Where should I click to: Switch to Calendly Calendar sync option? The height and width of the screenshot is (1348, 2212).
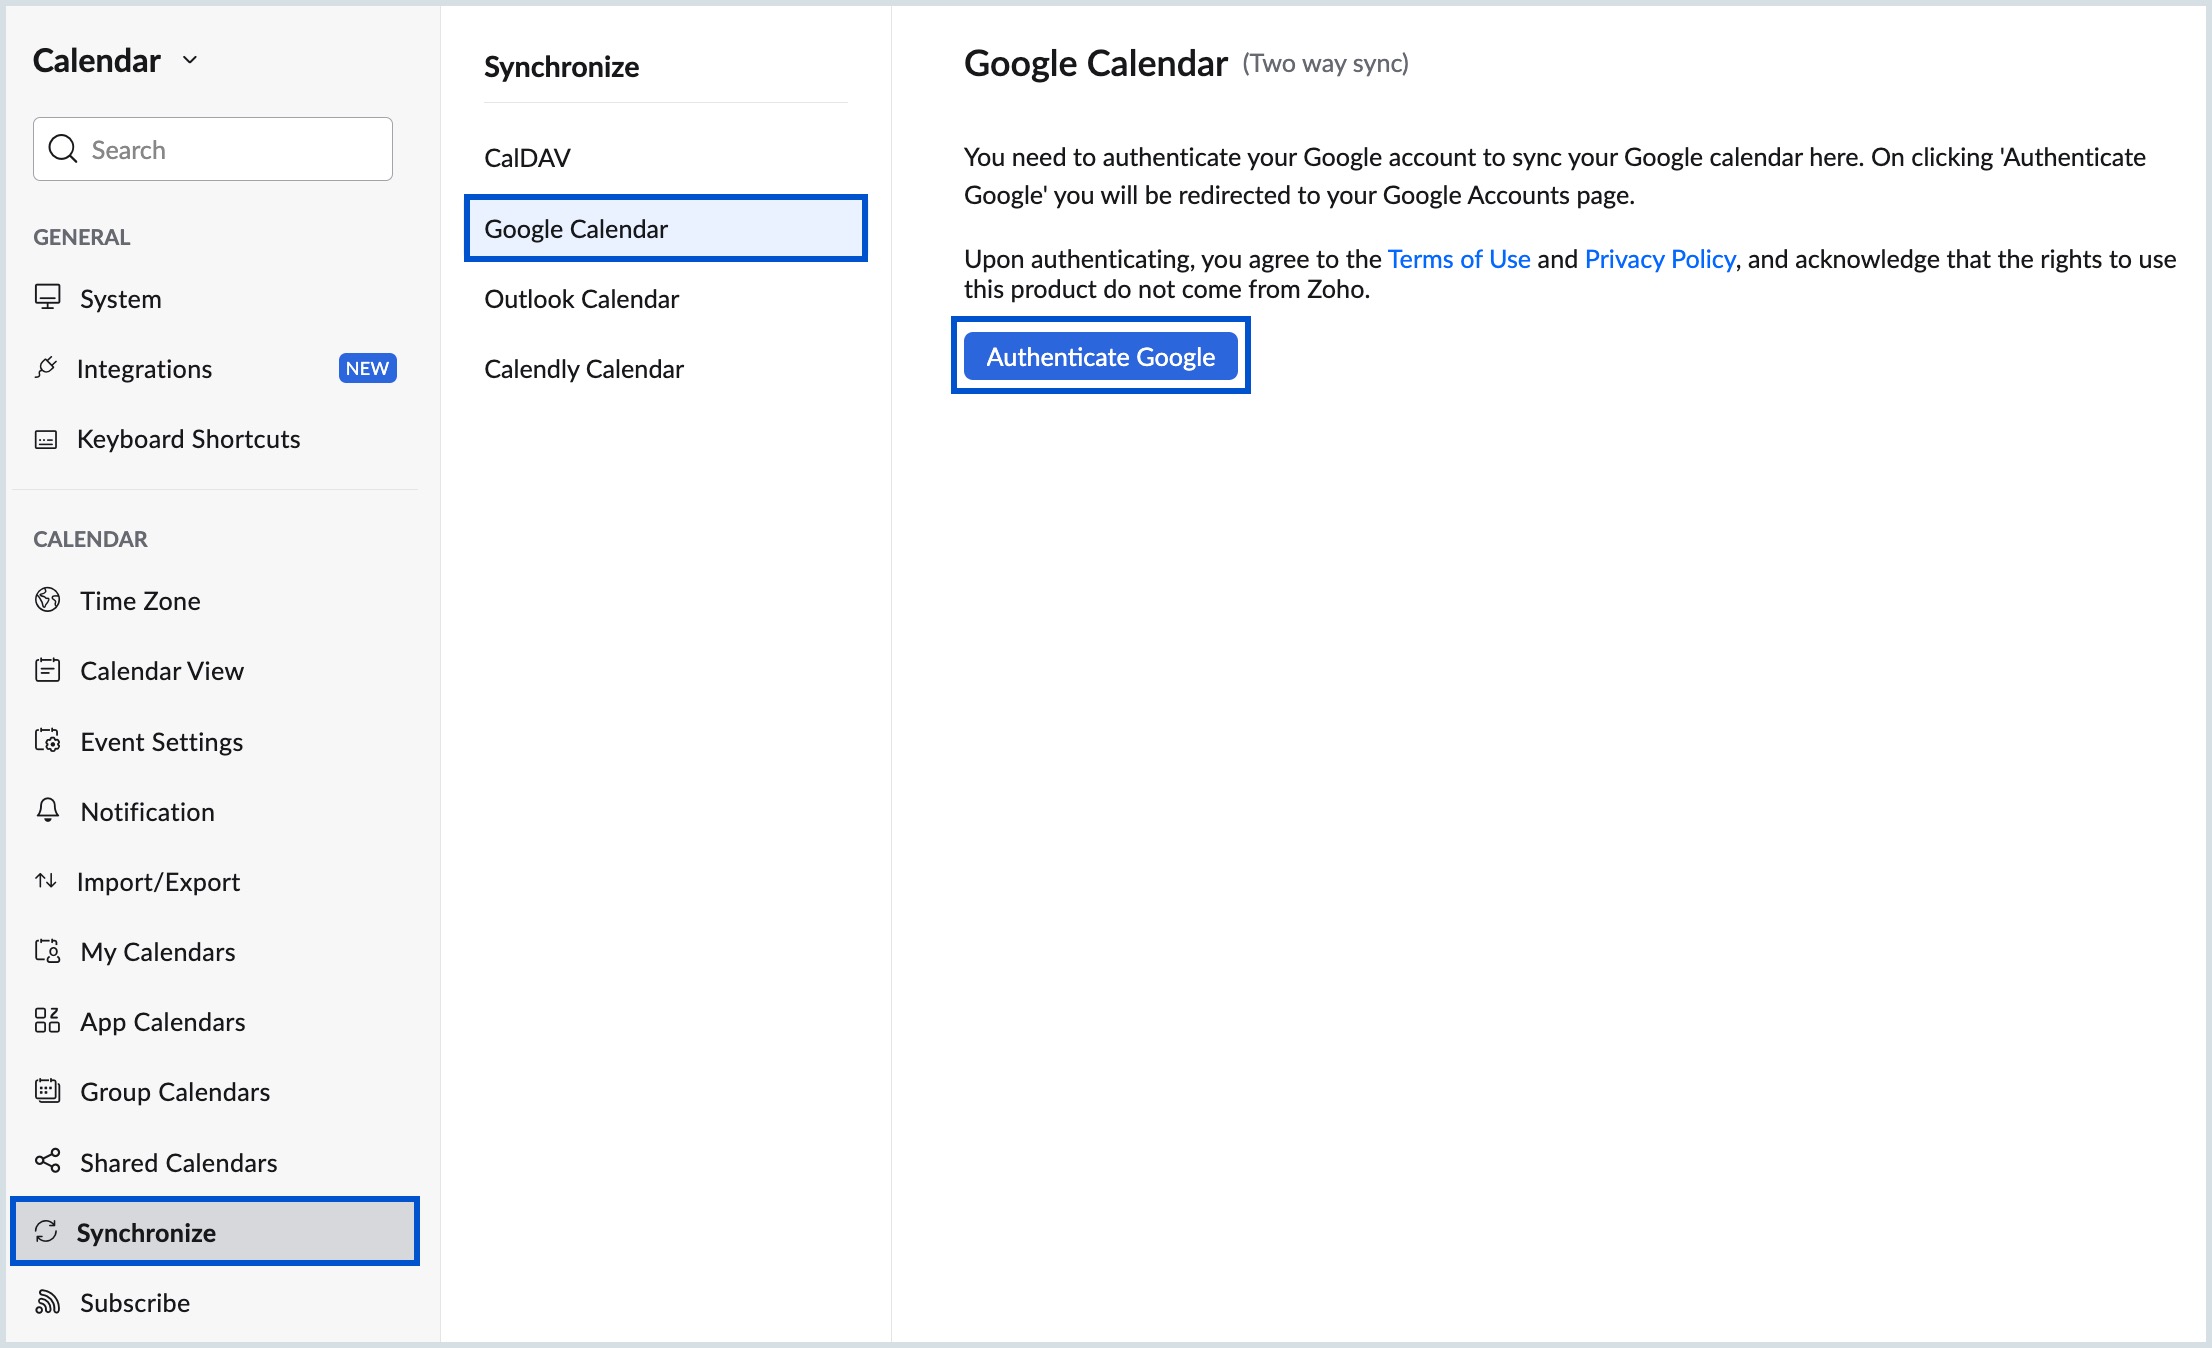coord(583,369)
